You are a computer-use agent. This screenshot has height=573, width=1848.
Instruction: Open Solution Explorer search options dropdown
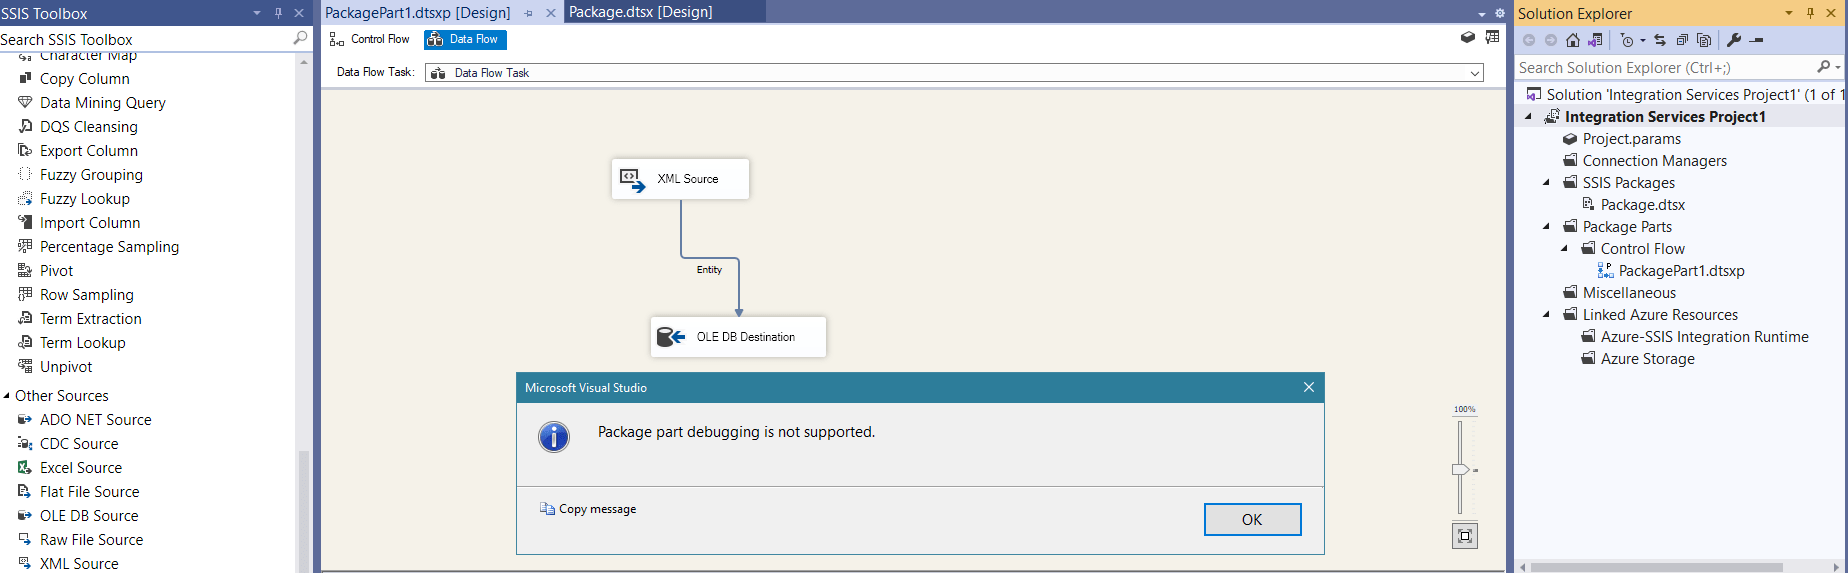[x=1838, y=67]
